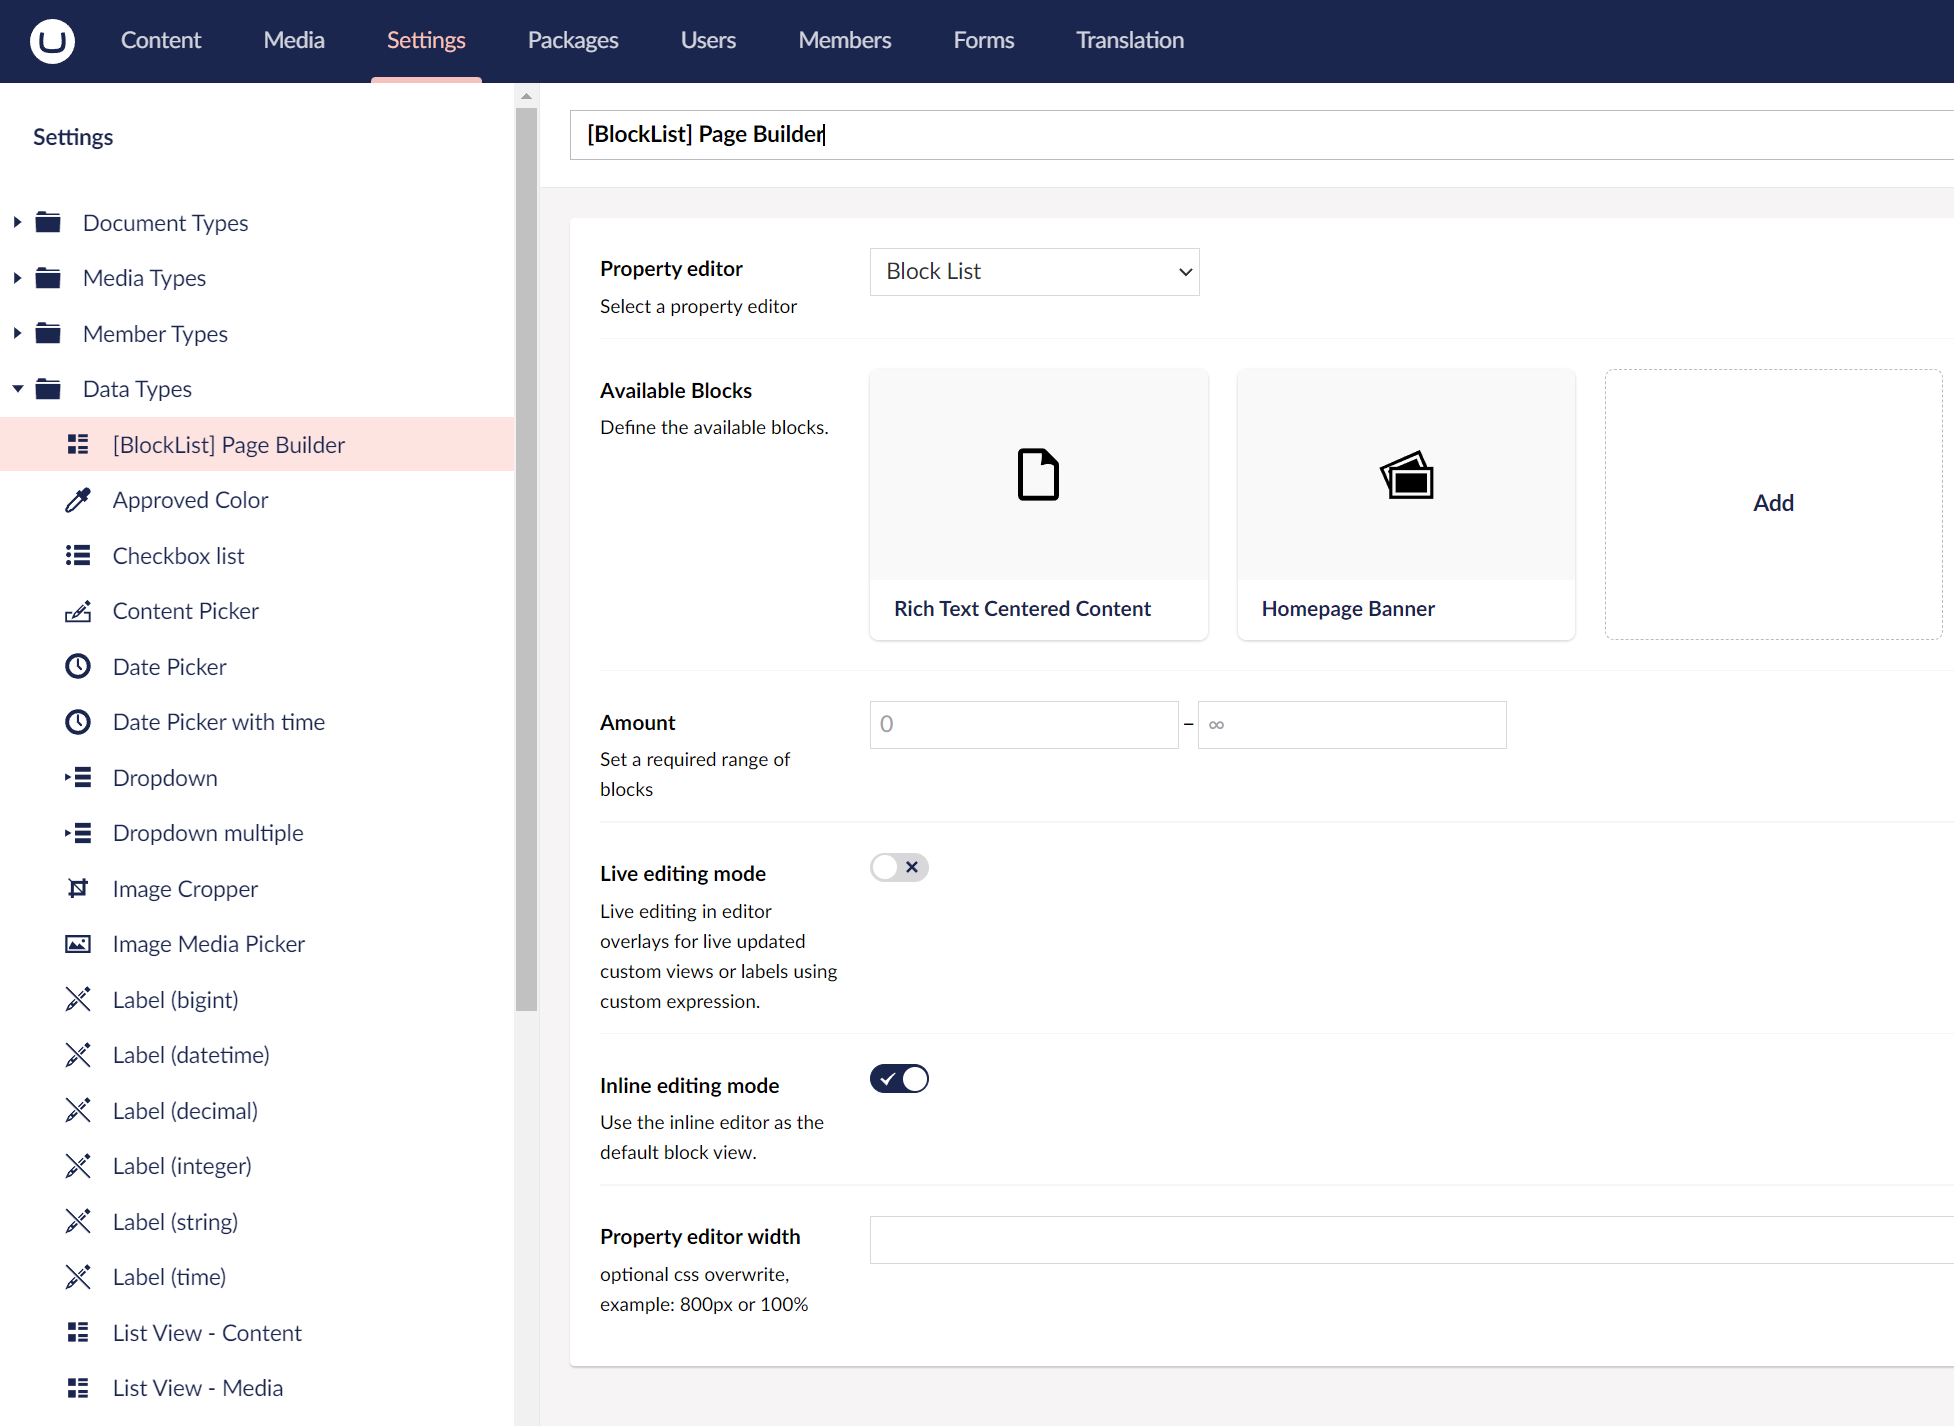The height and width of the screenshot is (1426, 1954).
Task: Focus the data type name field
Action: click(1262, 135)
